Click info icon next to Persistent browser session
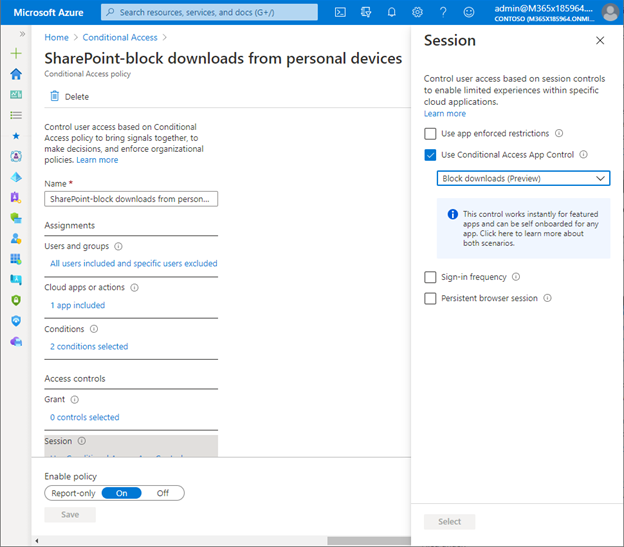Screen dimensions: 624x547 (x=548, y=298)
